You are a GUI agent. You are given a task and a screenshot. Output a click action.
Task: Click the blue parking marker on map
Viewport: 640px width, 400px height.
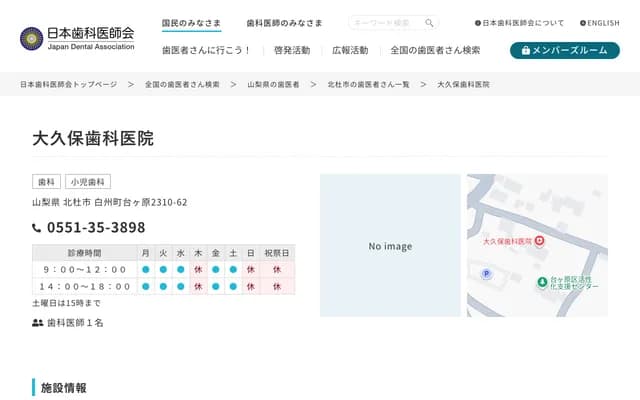487,274
